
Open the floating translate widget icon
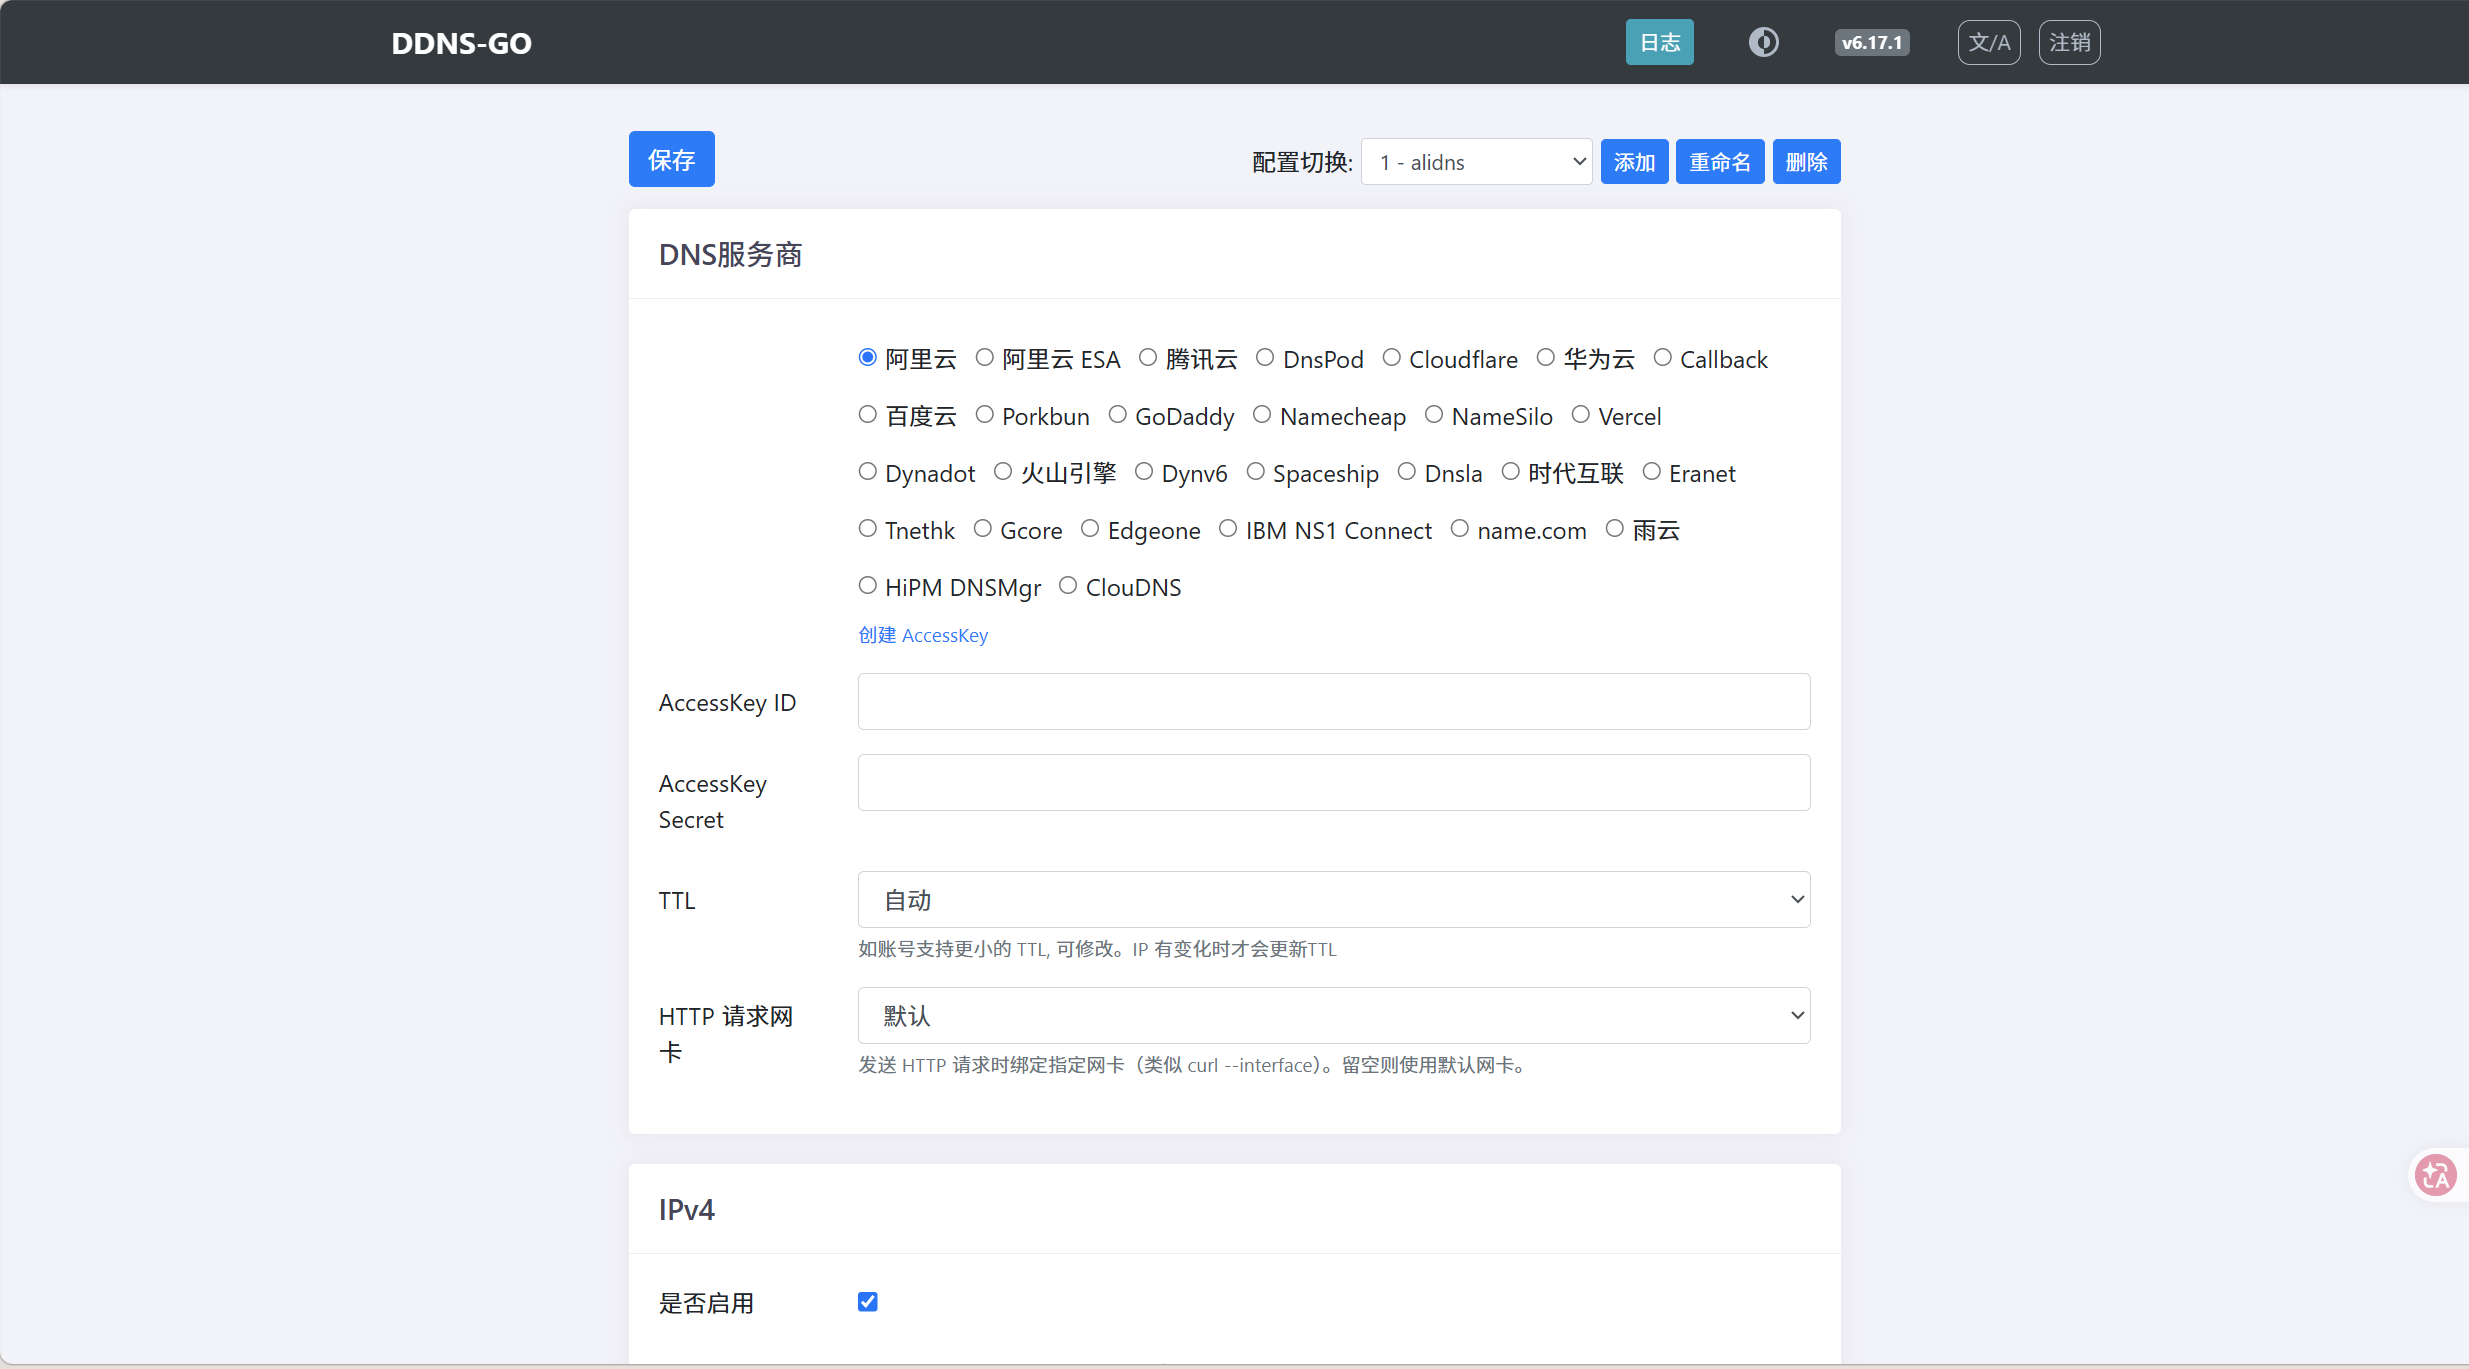coord(2436,1175)
